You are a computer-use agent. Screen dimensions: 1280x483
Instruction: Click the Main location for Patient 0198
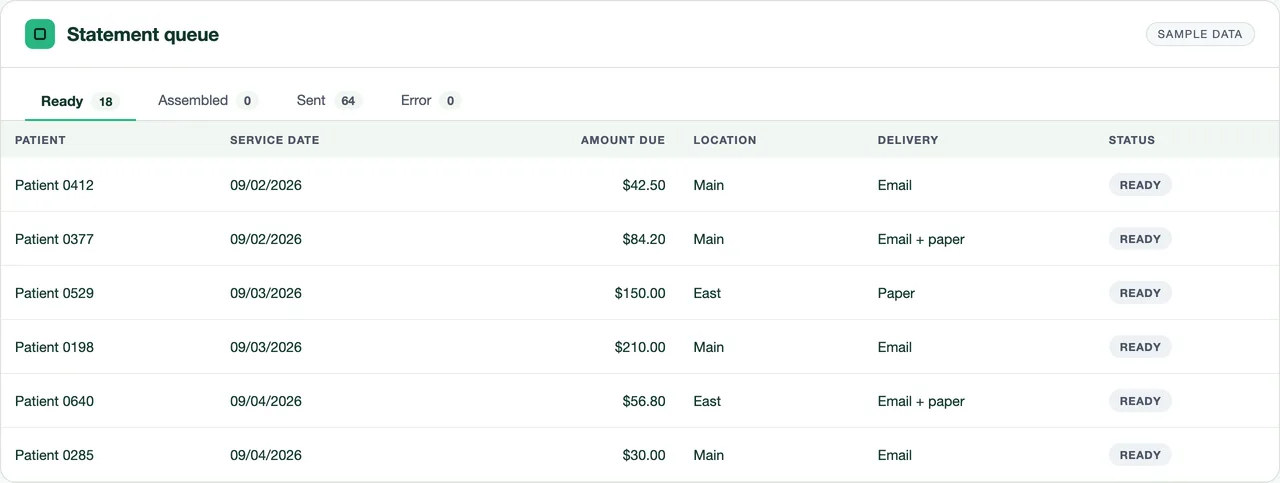709,347
